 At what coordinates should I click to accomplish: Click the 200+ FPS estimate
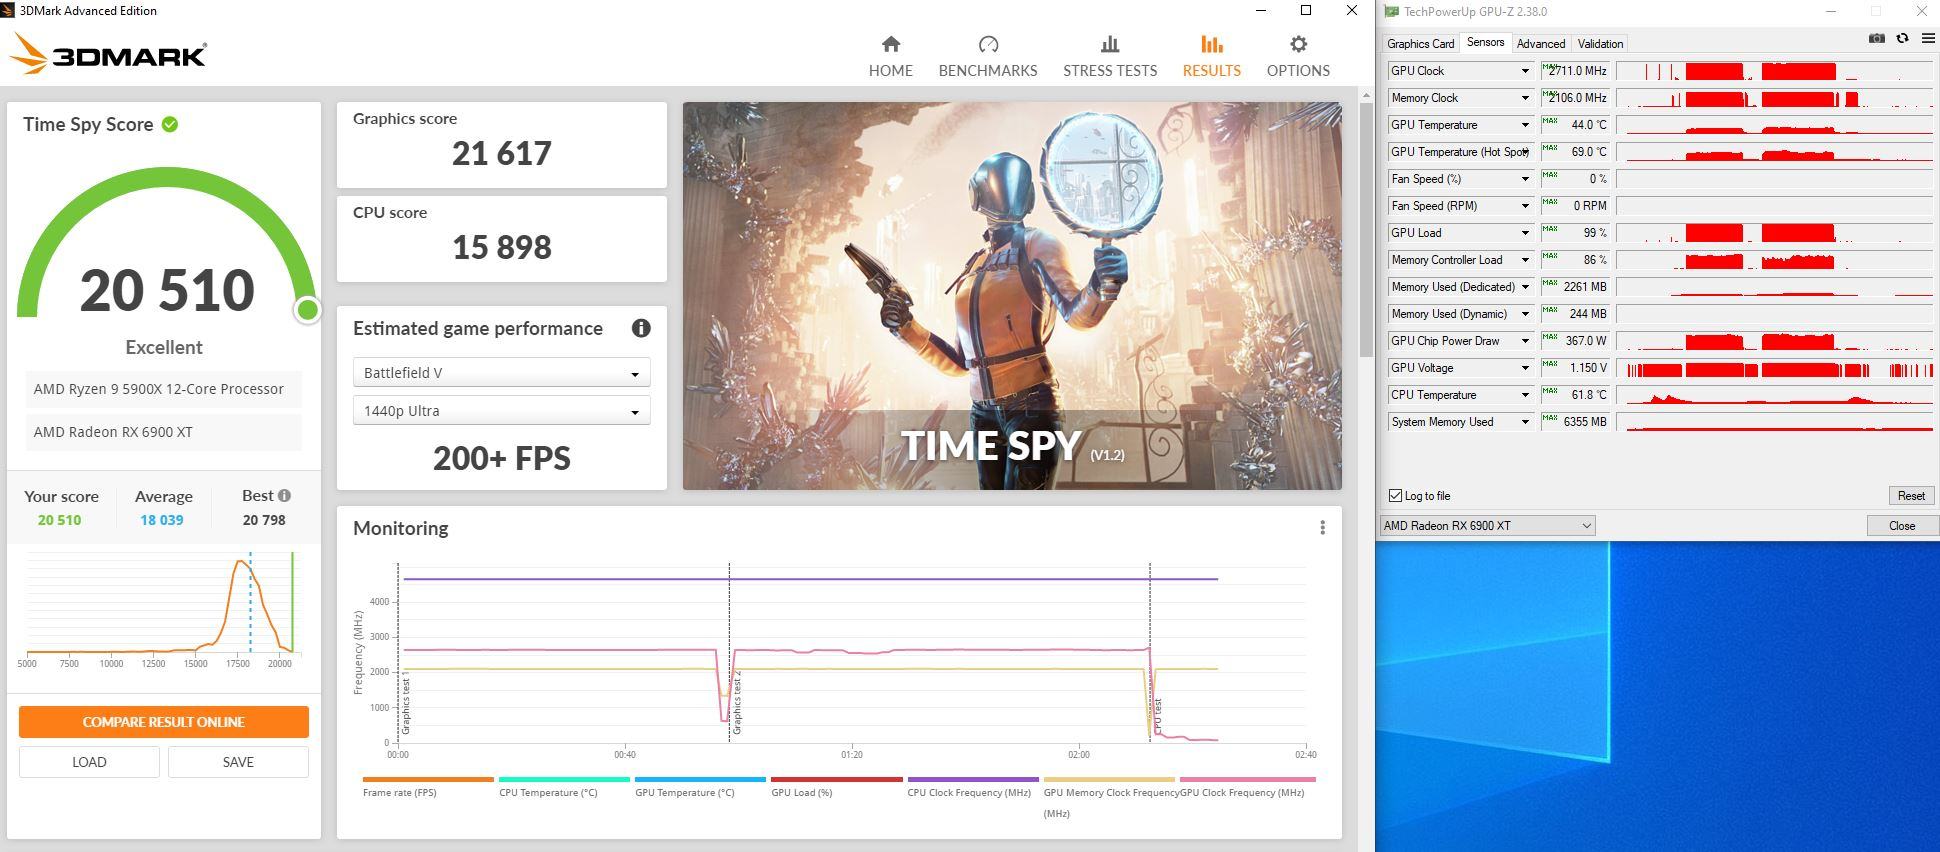501,458
